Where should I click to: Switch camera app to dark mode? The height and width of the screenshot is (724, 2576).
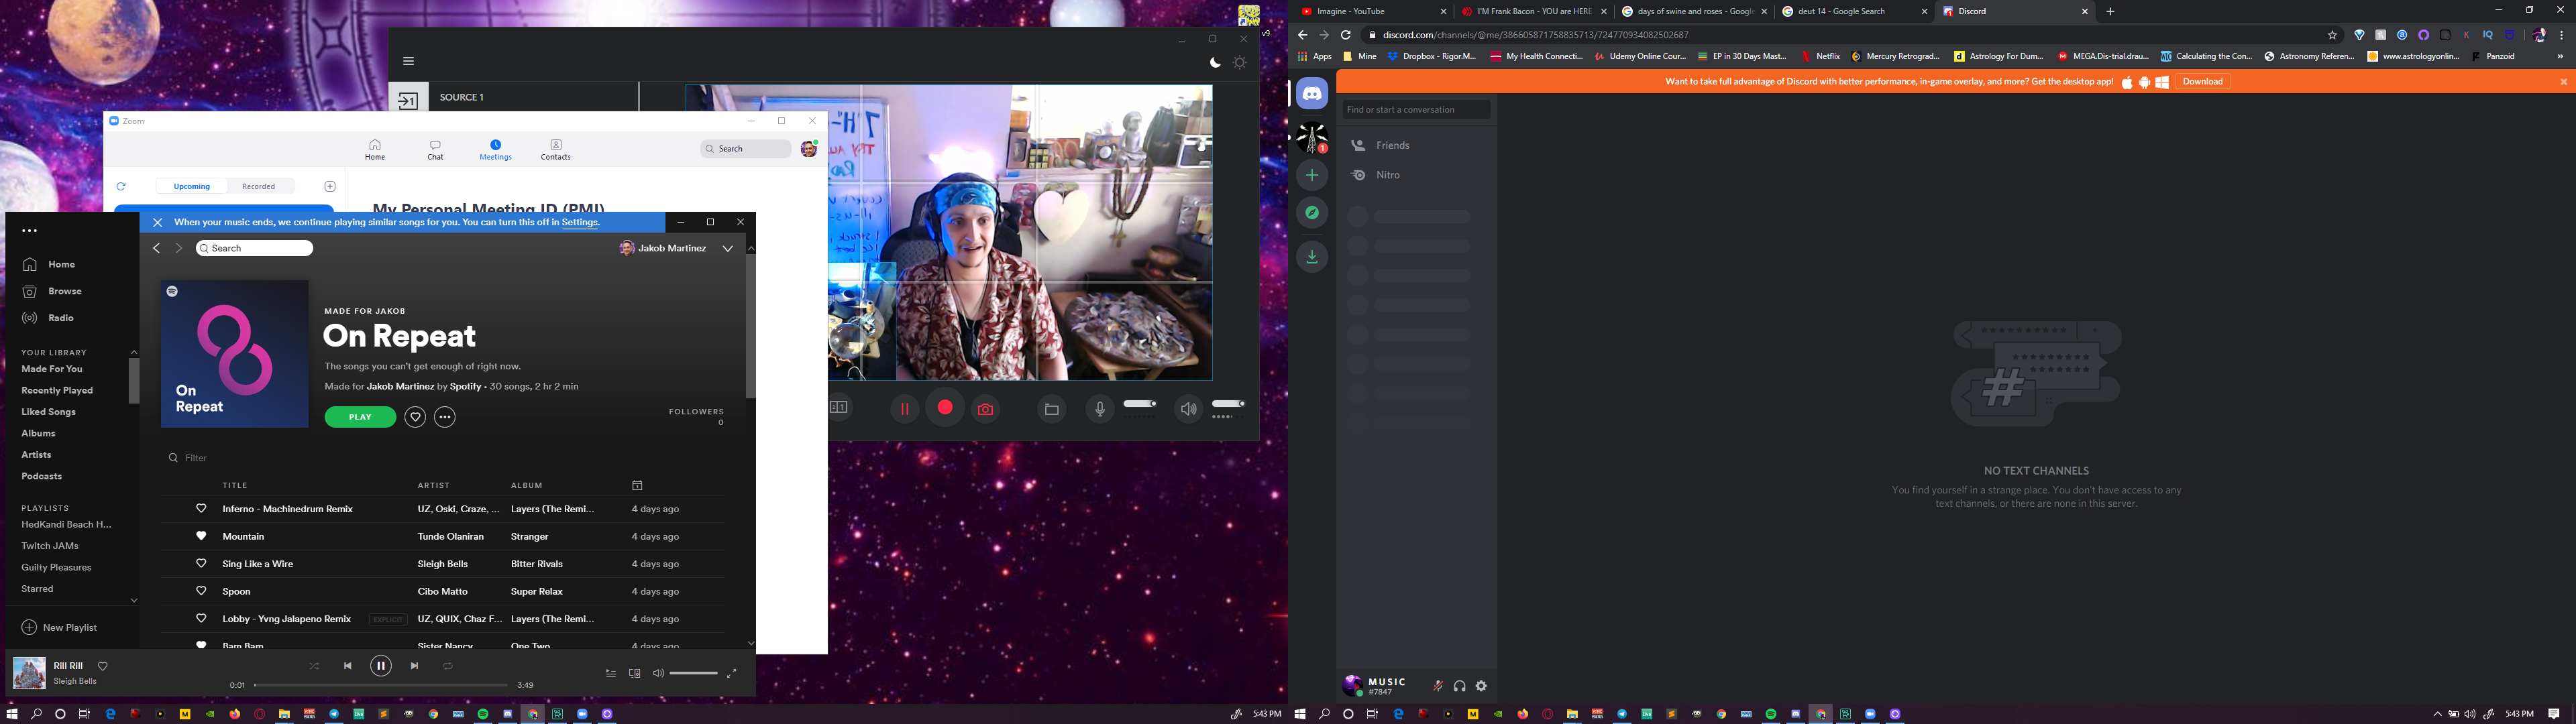pyautogui.click(x=1215, y=62)
